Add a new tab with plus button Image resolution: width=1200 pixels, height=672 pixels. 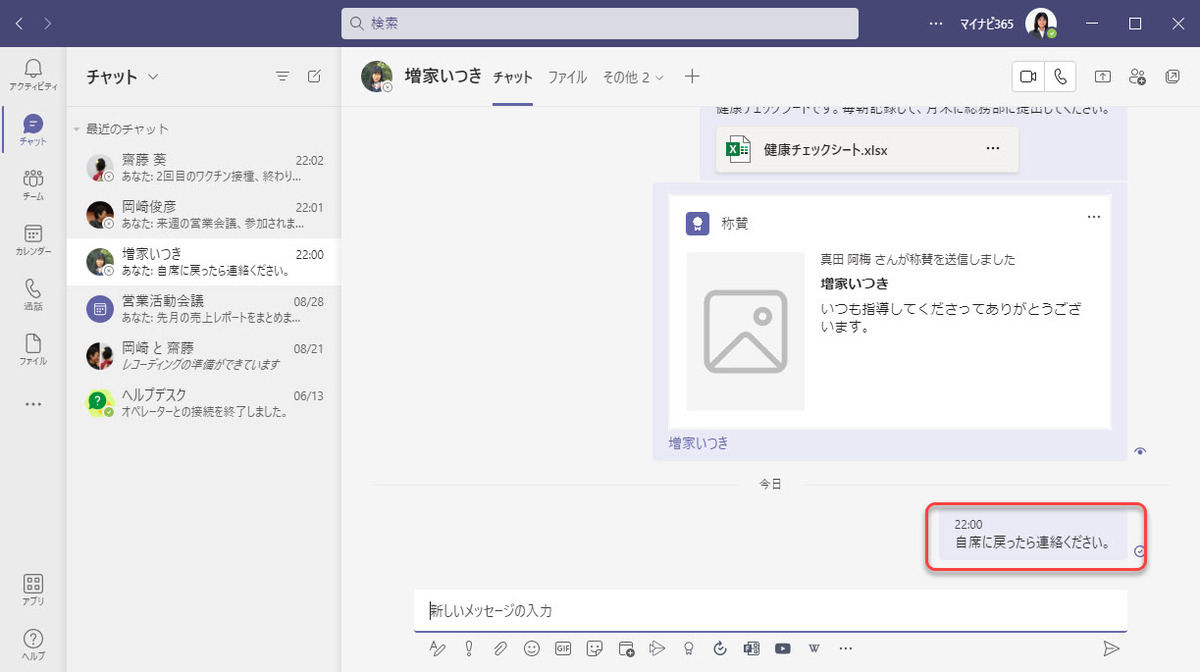pos(692,76)
